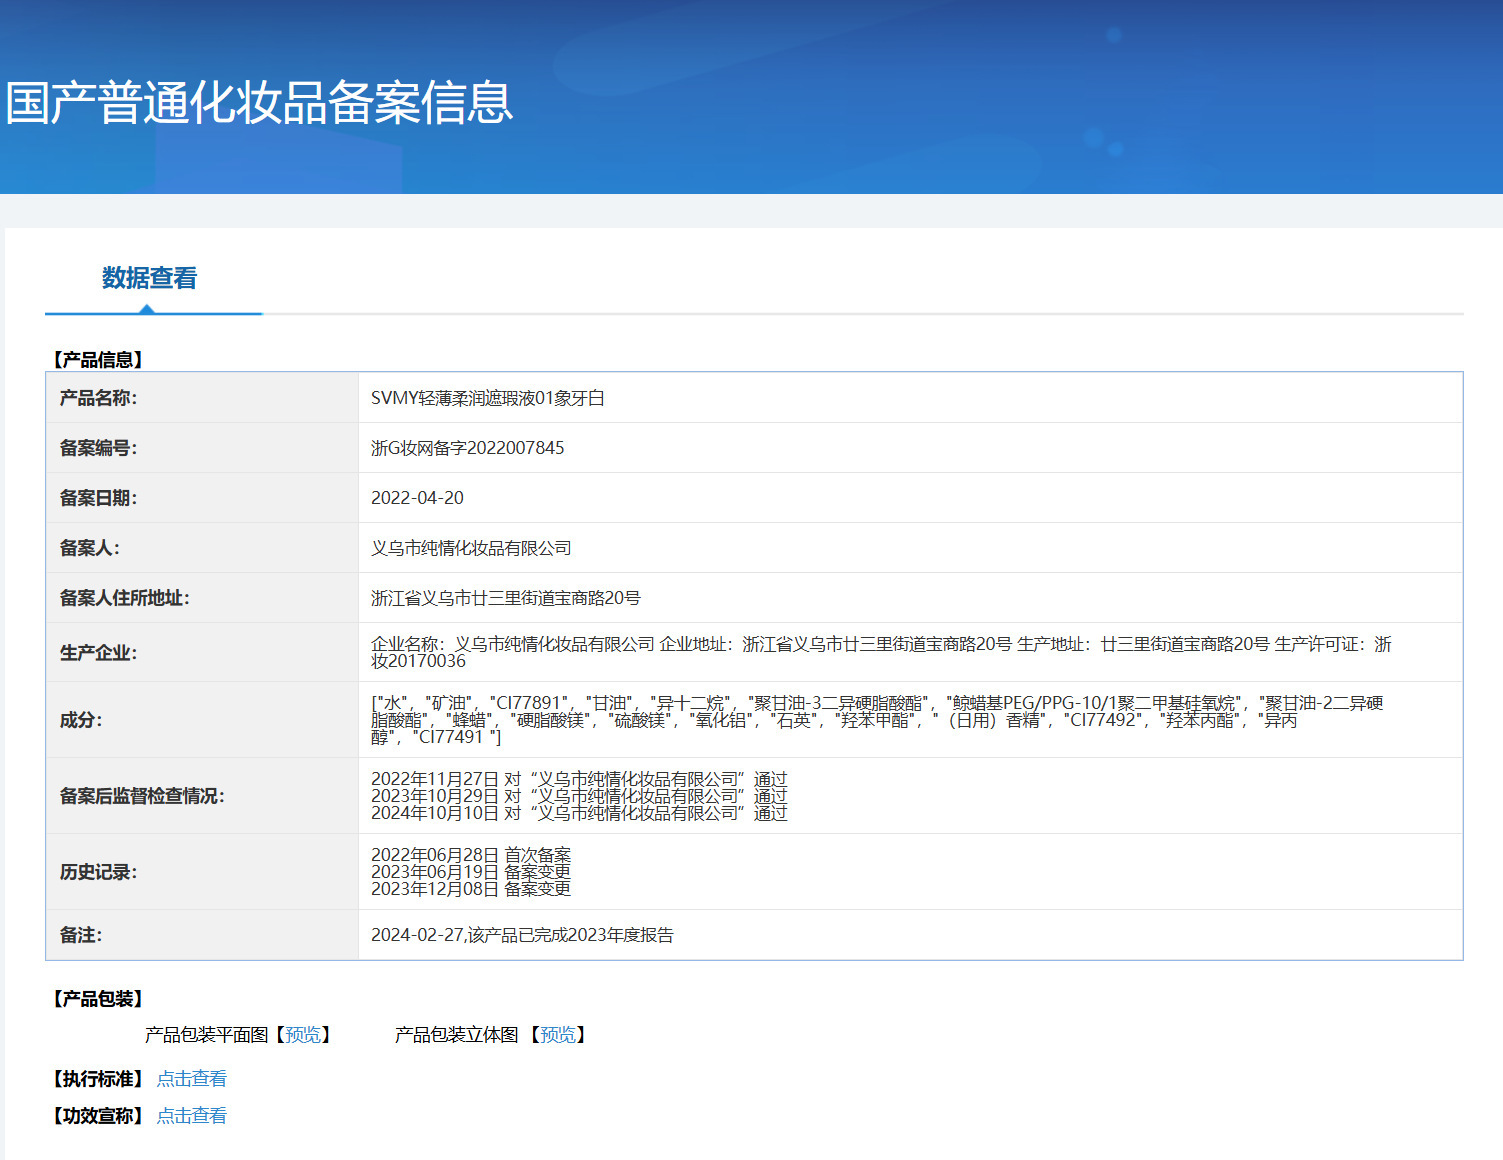Screen dimensions: 1503x1160
Task: Click the 2023年06月19日 备案变更 history entry
Action: 471,872
